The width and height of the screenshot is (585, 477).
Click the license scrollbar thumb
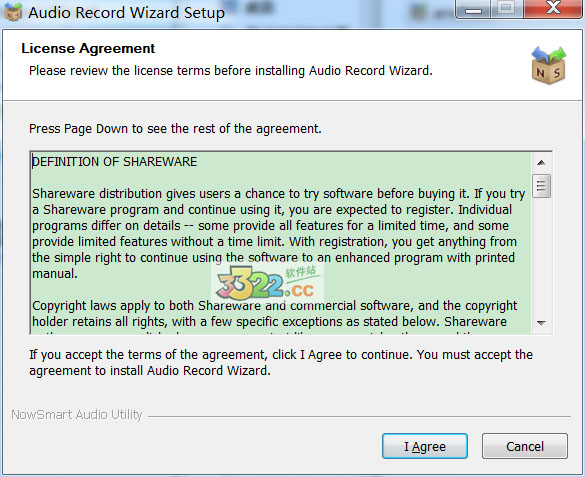541,186
